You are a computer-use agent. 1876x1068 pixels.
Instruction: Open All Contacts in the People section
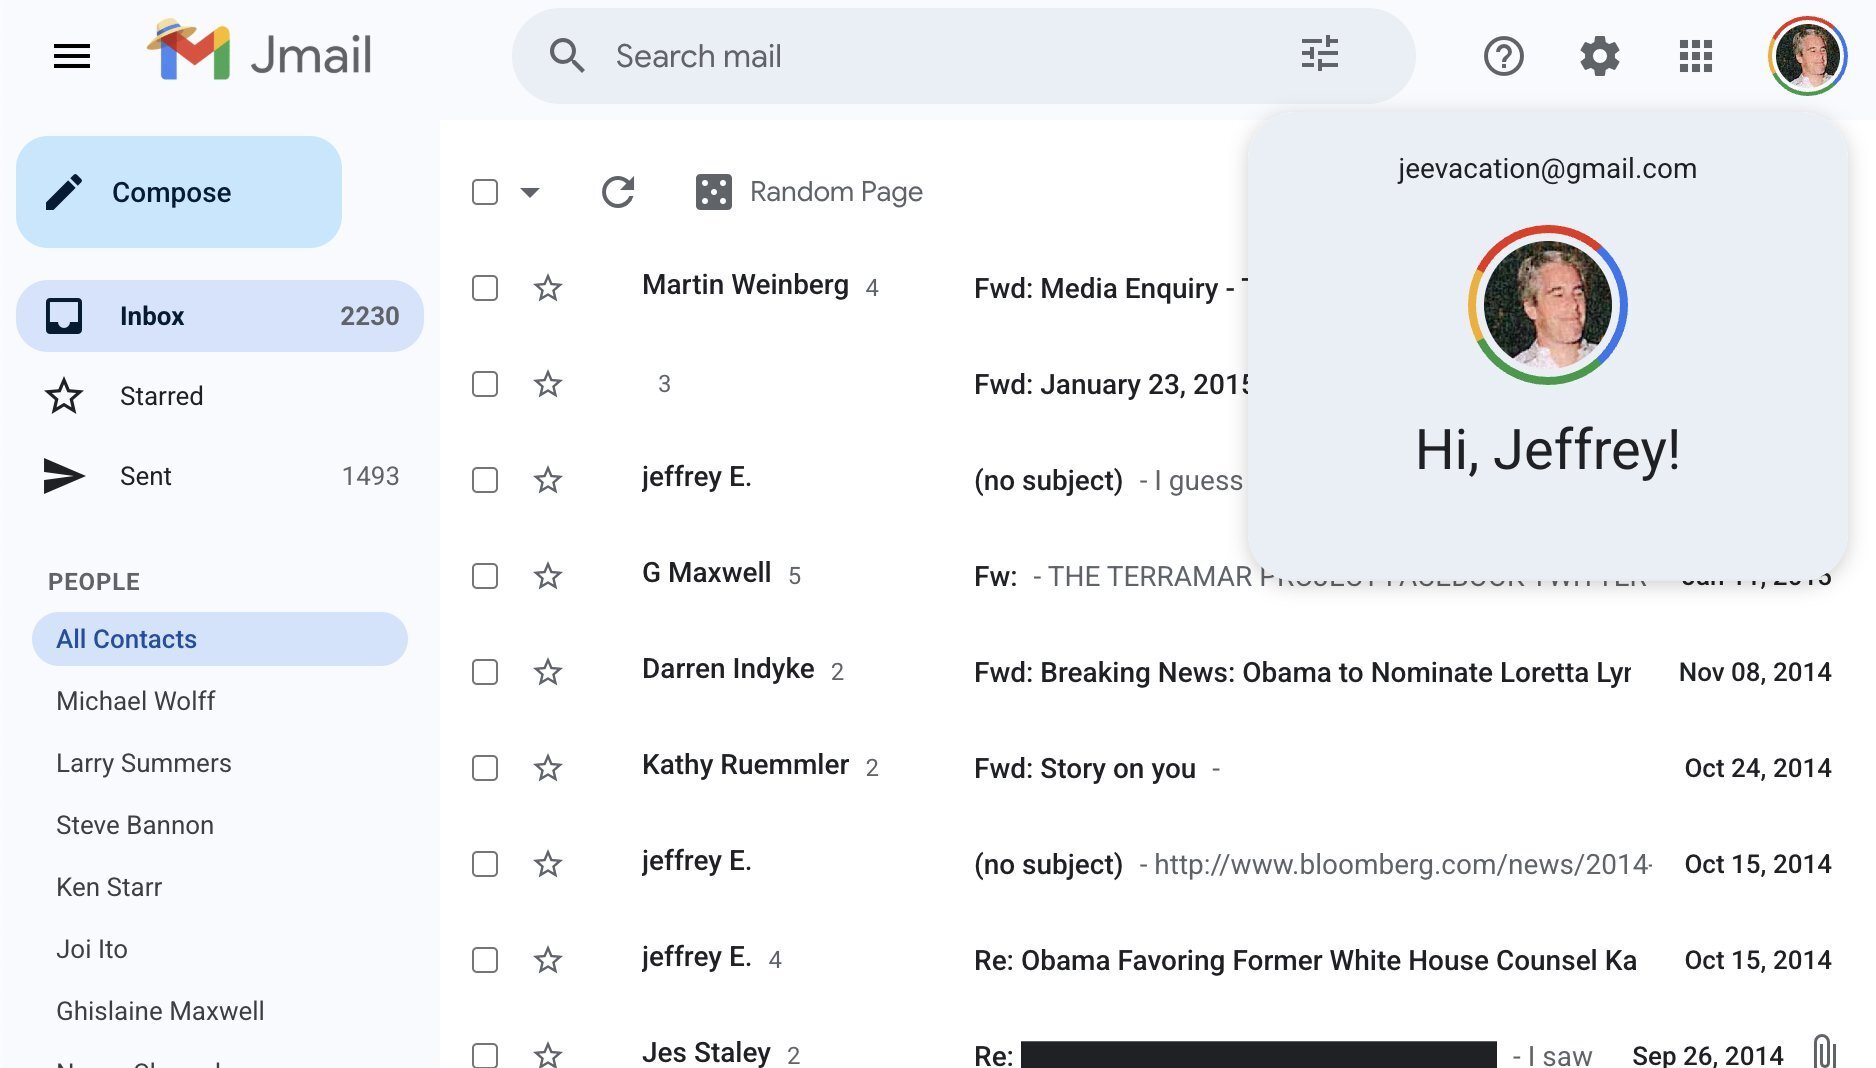coord(125,639)
